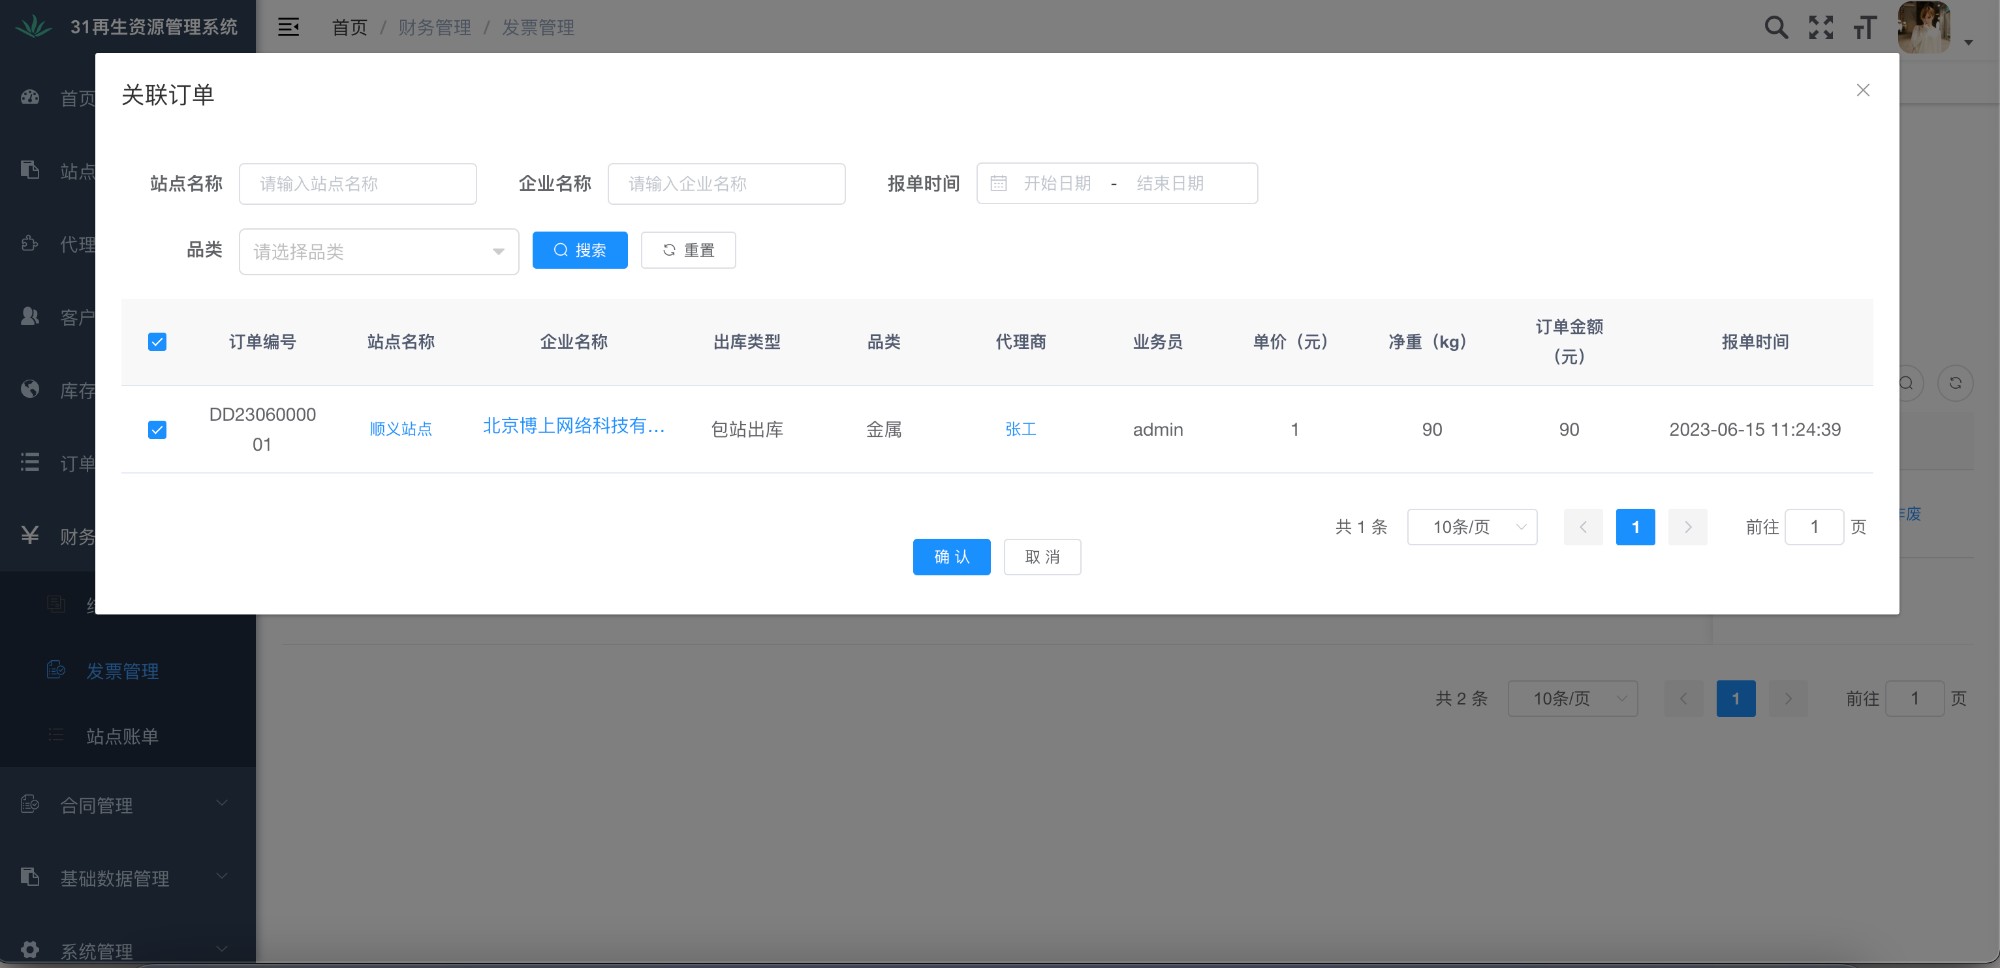
Task: Open the 品类 category dropdown
Action: click(x=379, y=252)
